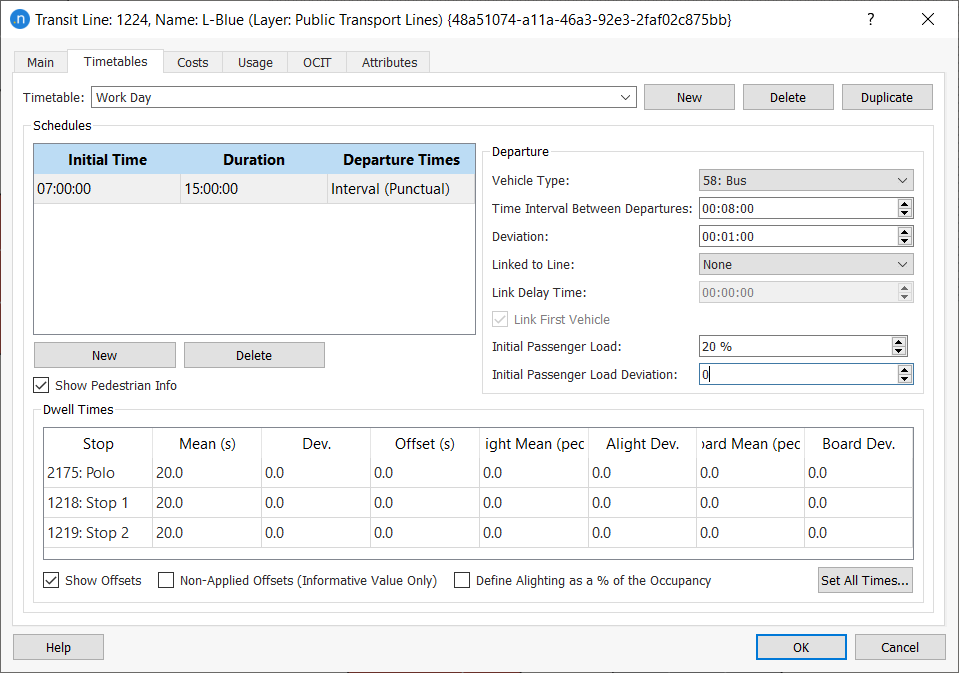Disable the Show Offsets checkbox

51,580
